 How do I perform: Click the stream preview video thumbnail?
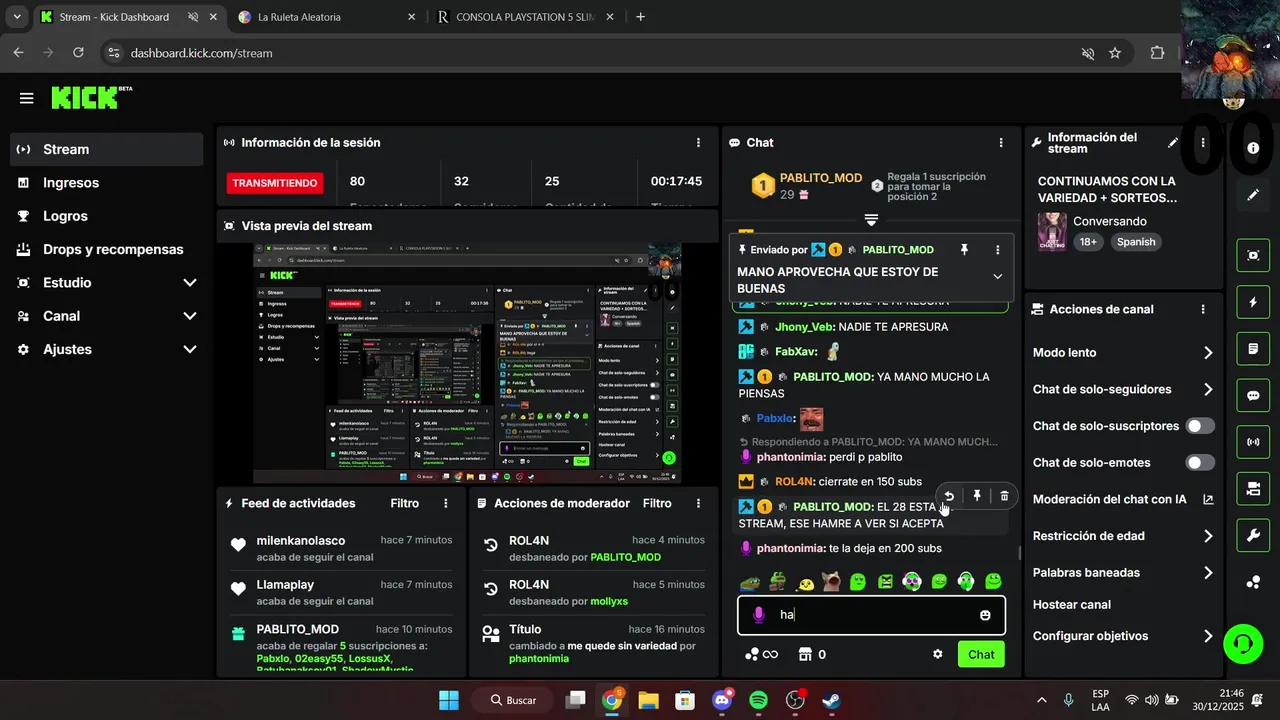(467, 364)
